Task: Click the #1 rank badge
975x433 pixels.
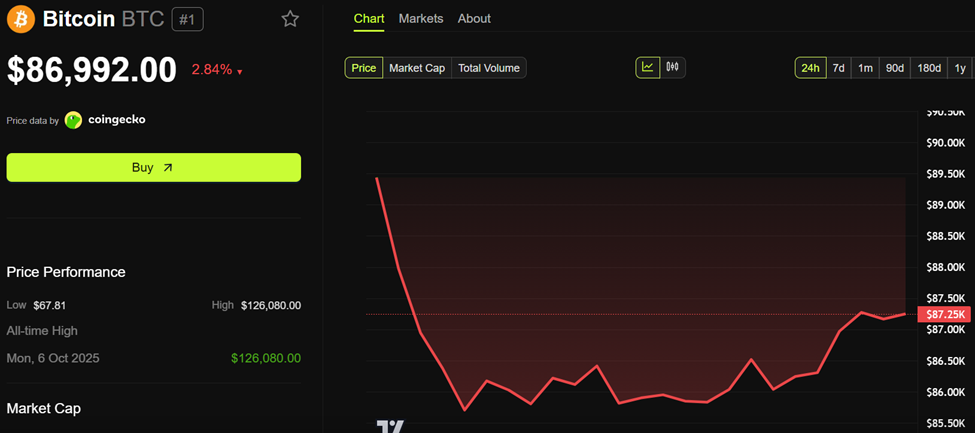Action: point(187,20)
